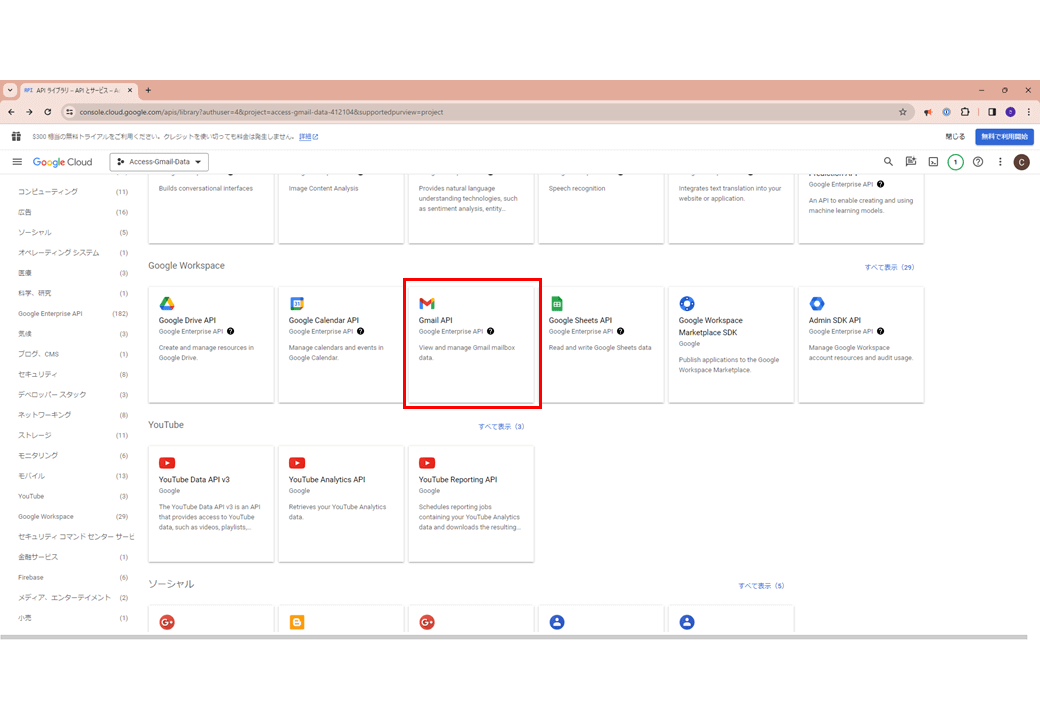Open the notifications badge showing 1

955,162
